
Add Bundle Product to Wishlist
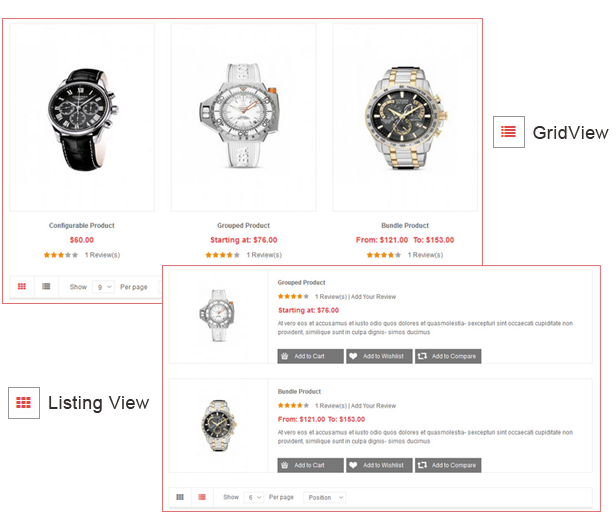click(x=379, y=465)
